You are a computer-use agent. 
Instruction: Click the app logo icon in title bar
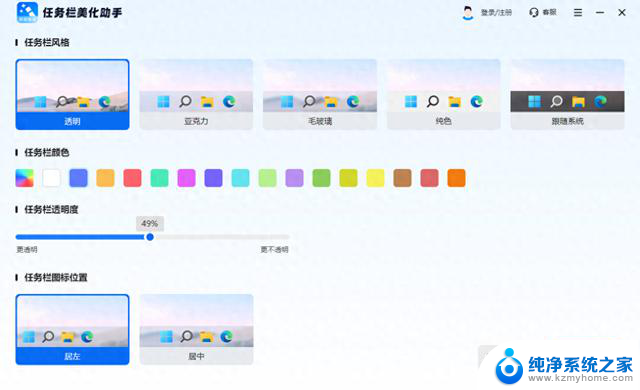coord(27,13)
